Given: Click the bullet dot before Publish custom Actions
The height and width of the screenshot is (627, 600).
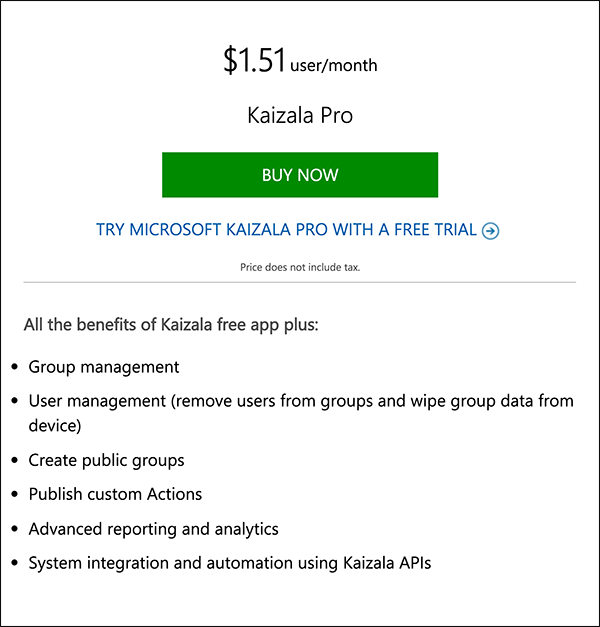Looking at the screenshot, I should point(15,494).
